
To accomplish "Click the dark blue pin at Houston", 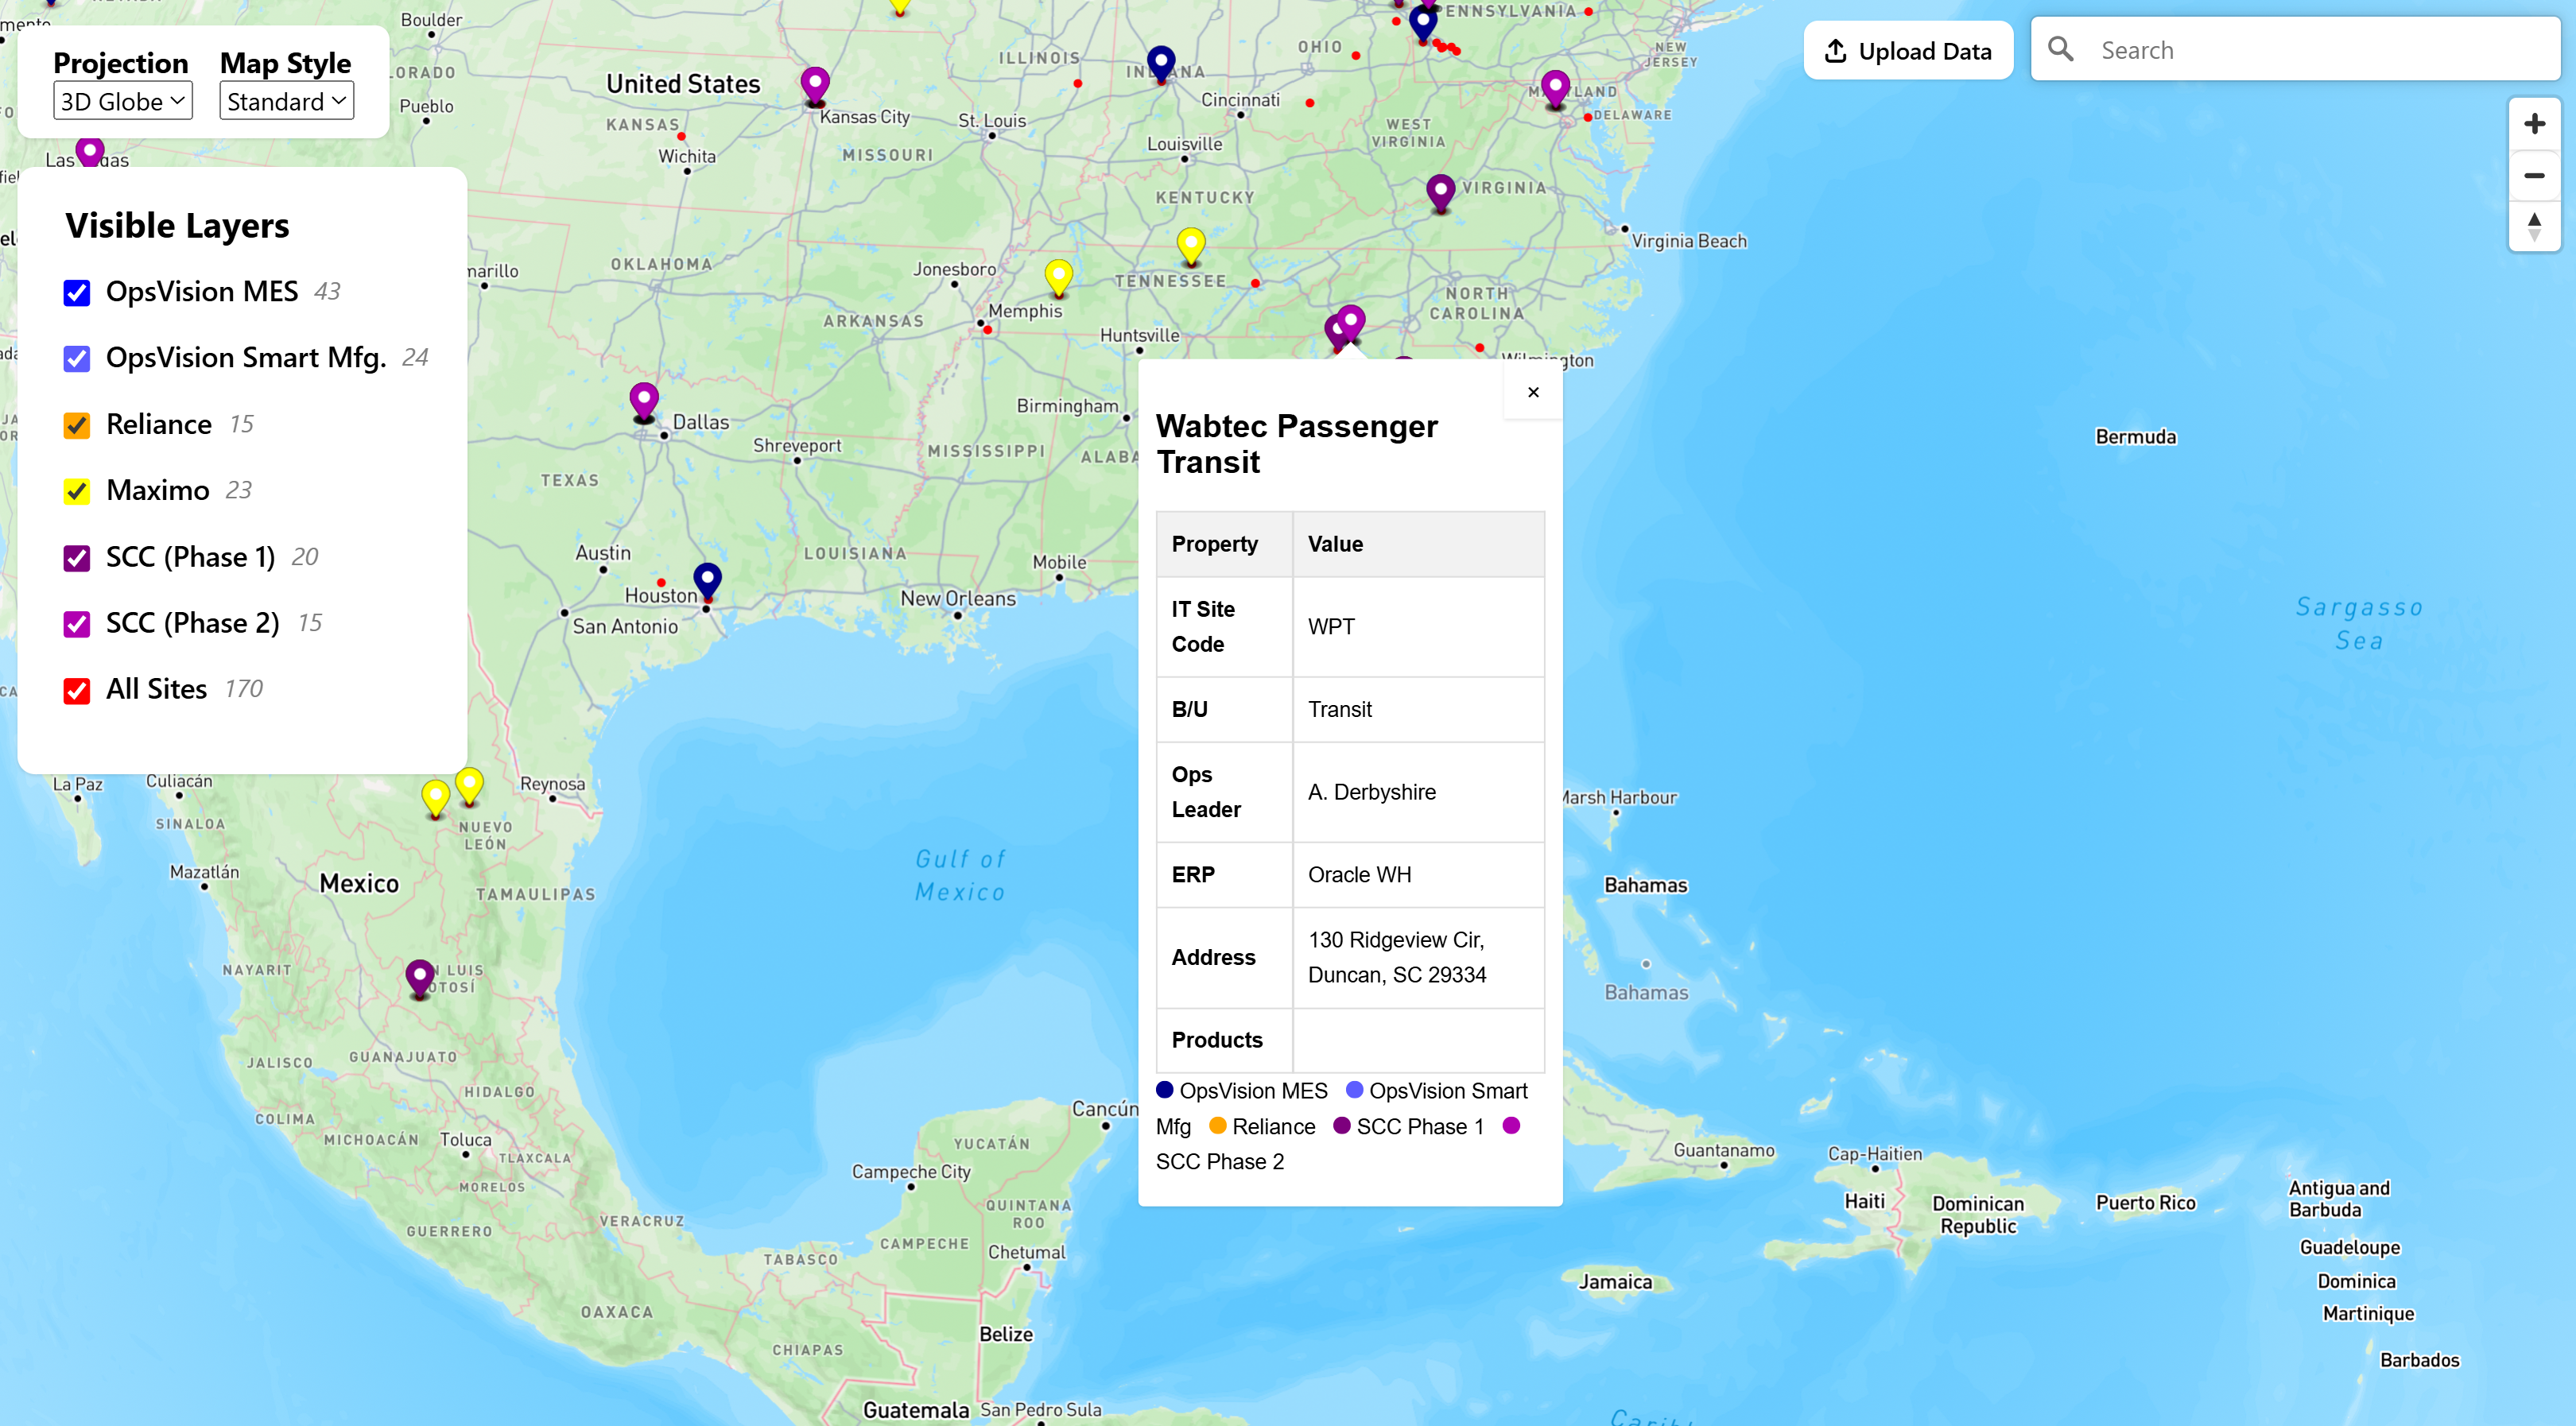I will 707,582.
